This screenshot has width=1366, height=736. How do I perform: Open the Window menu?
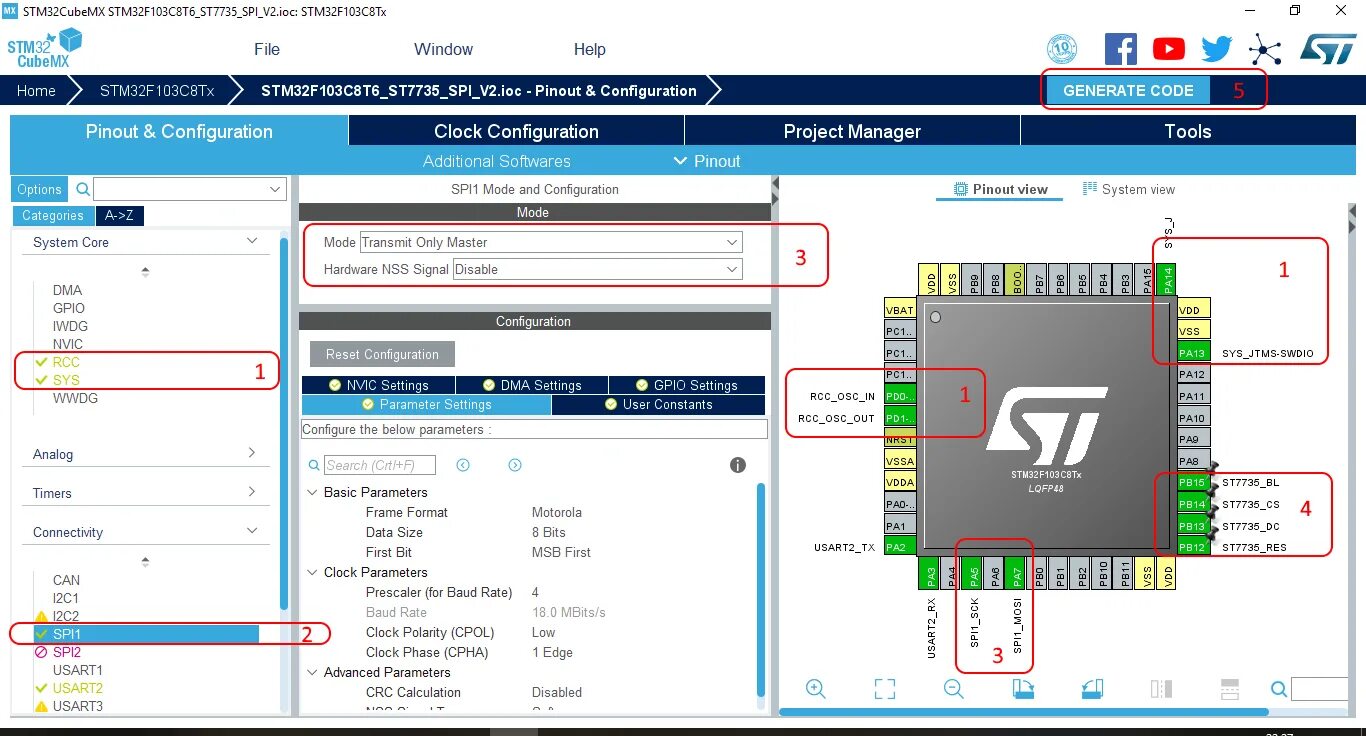(x=443, y=49)
